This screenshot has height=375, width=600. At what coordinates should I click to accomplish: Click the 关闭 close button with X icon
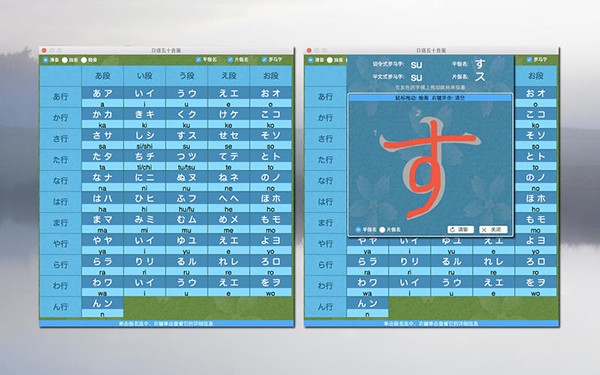pos(493,230)
